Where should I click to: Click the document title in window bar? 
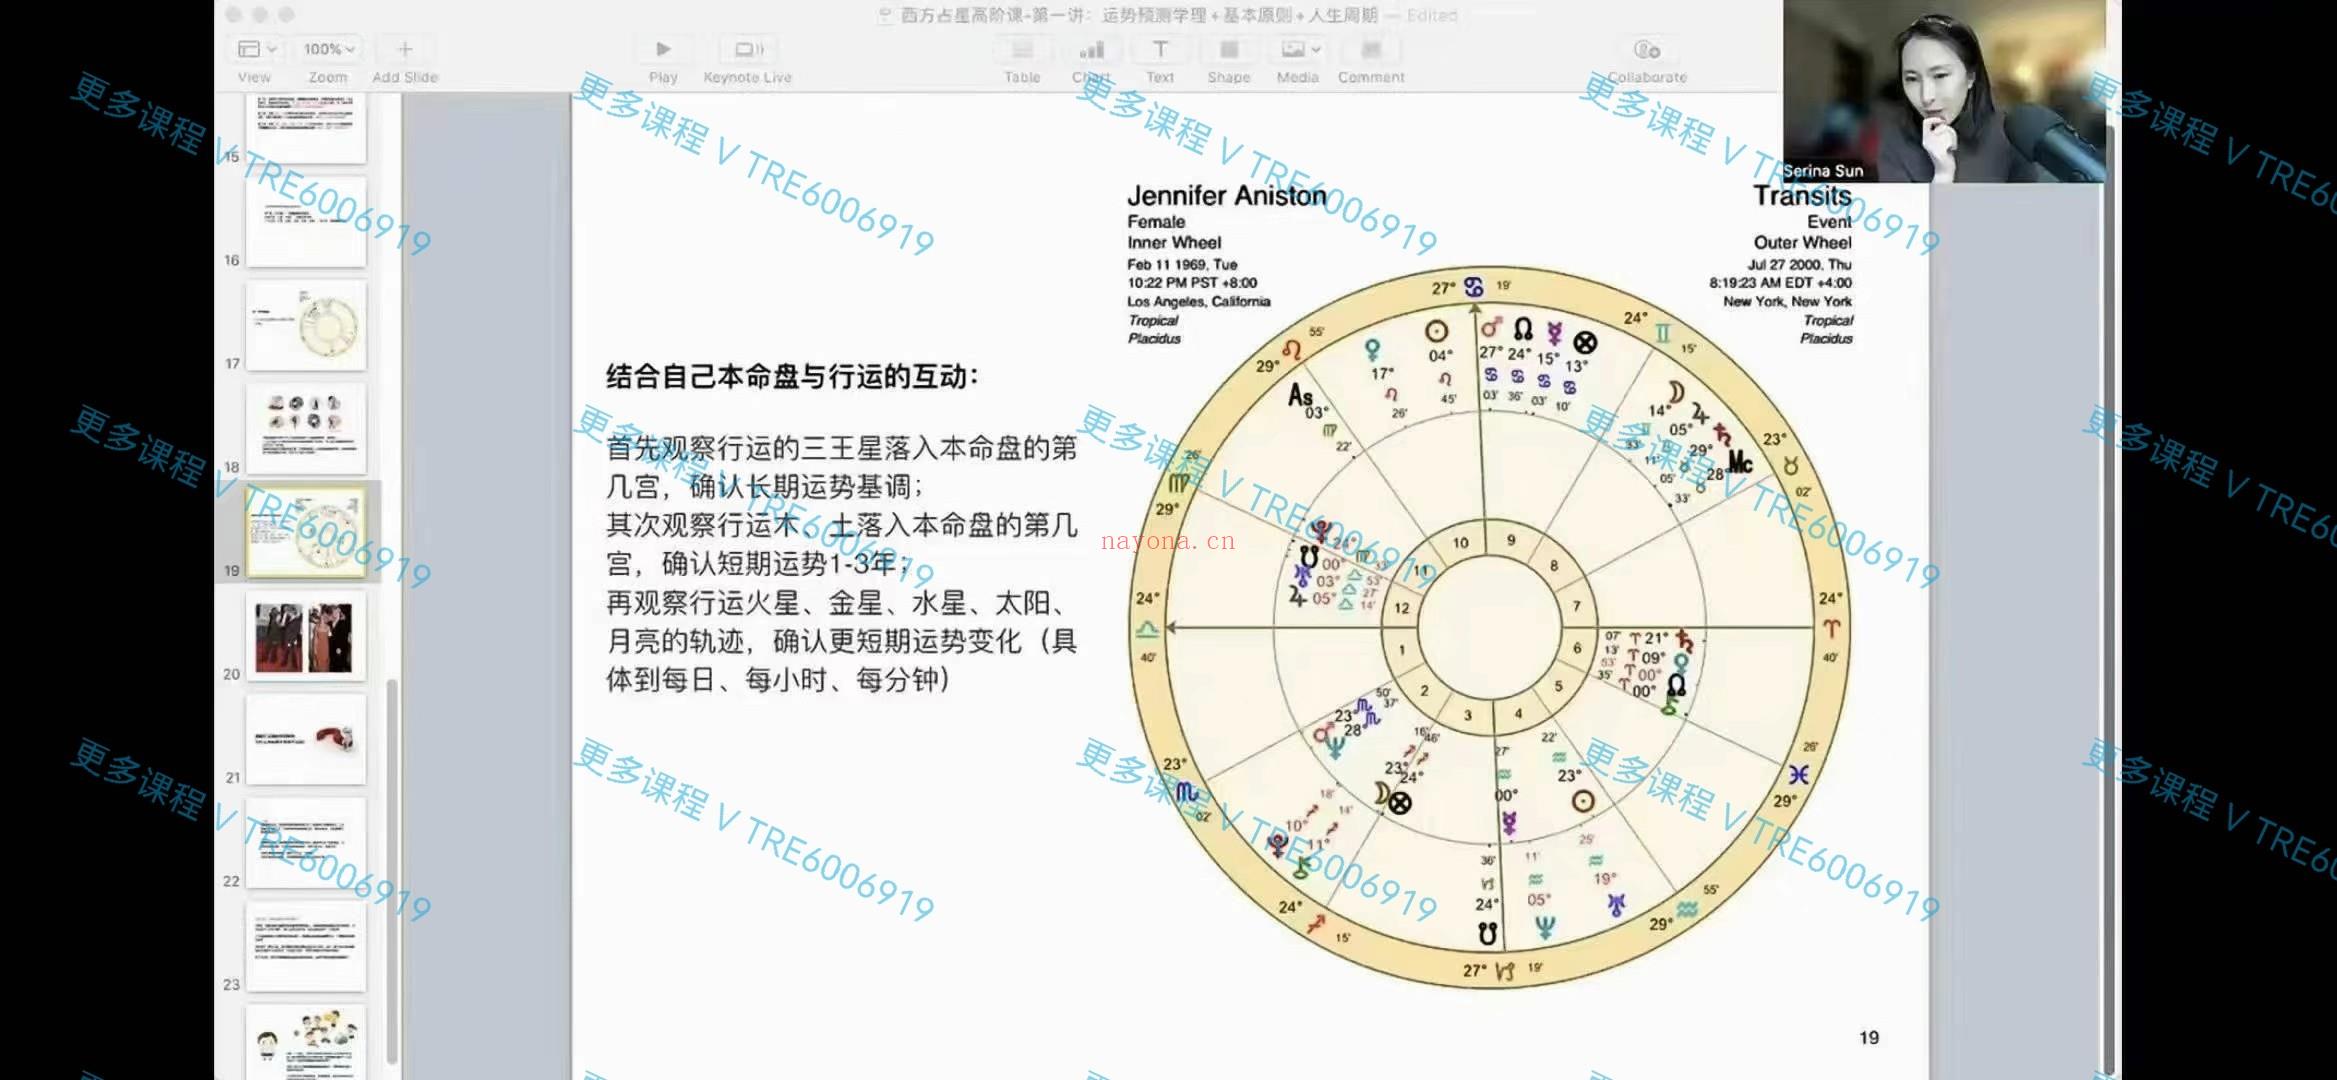tap(1139, 15)
